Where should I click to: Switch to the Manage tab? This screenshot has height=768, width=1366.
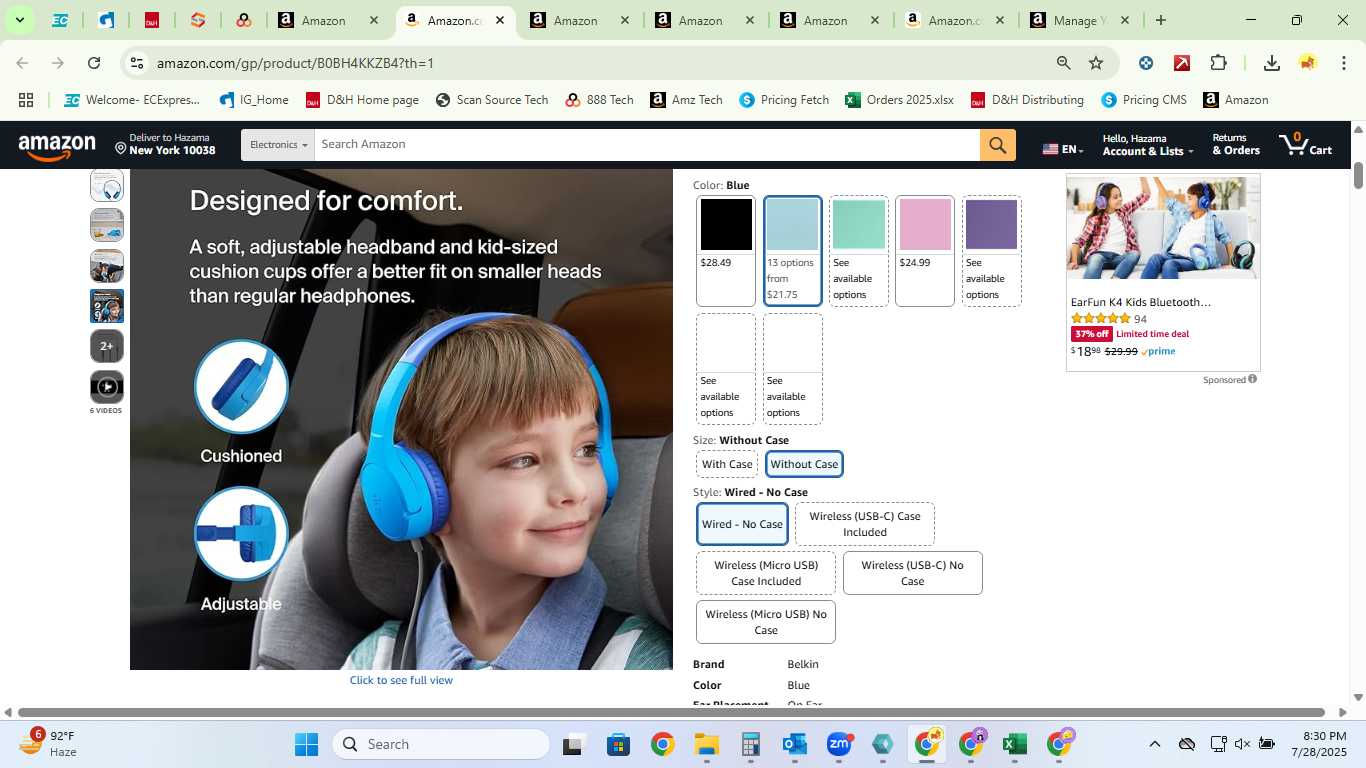click(1080, 20)
